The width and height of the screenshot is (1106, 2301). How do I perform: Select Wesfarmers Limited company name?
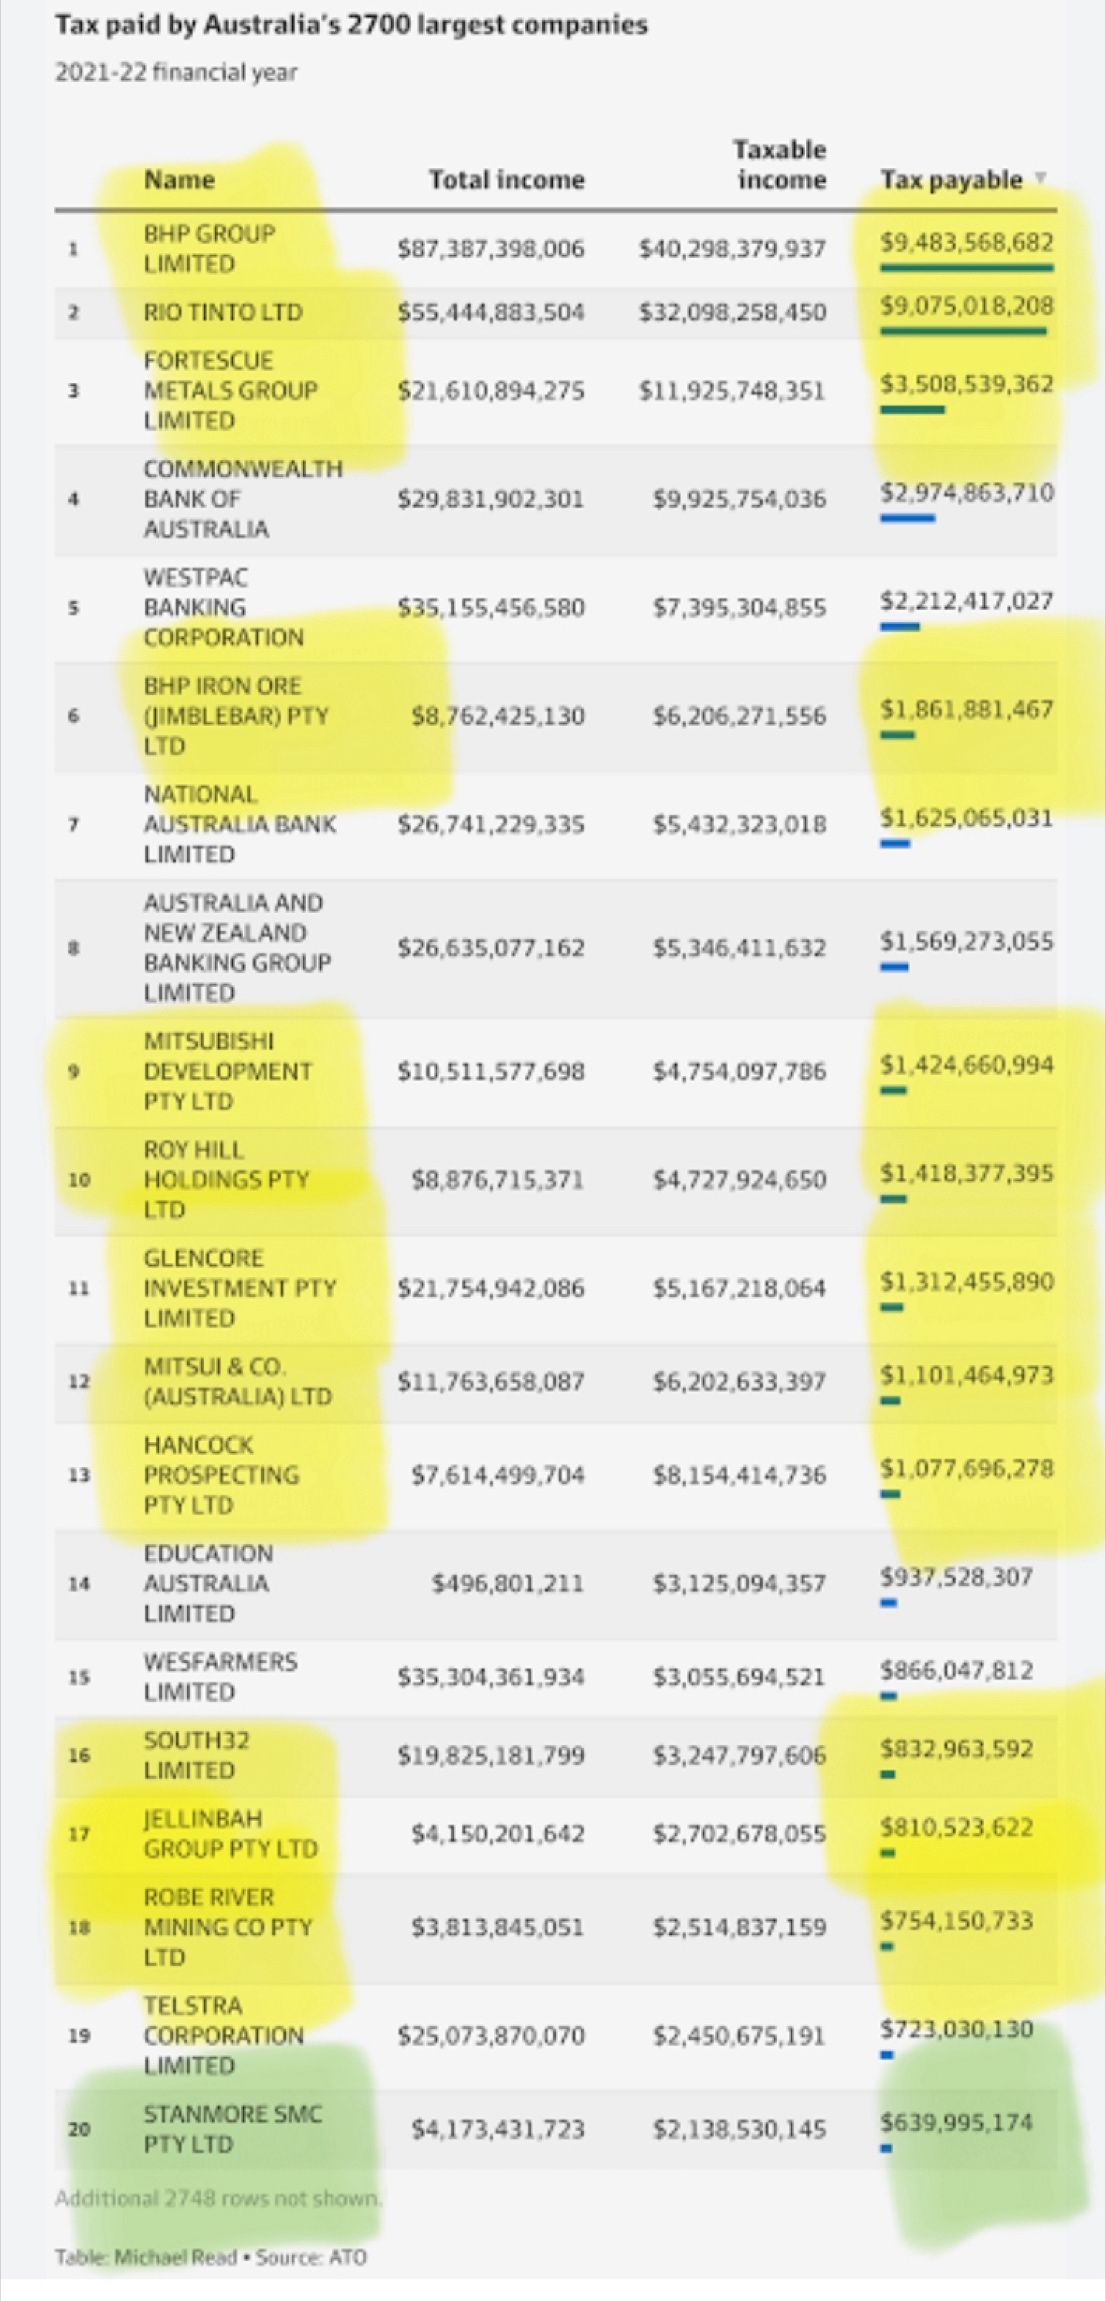click(219, 1676)
